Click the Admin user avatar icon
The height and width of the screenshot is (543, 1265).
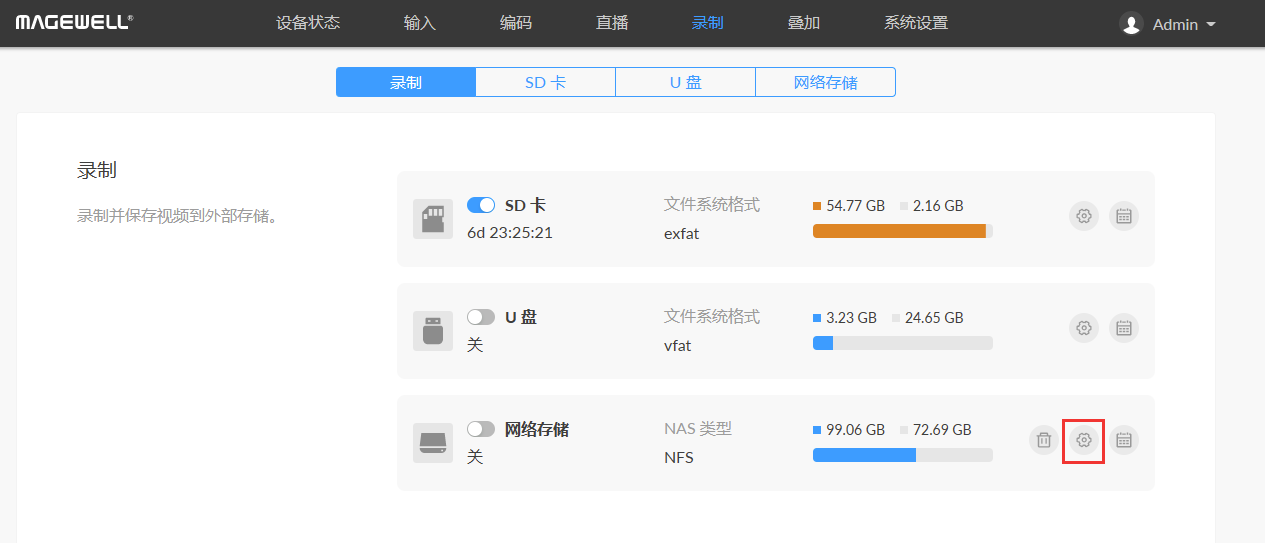point(1131,24)
